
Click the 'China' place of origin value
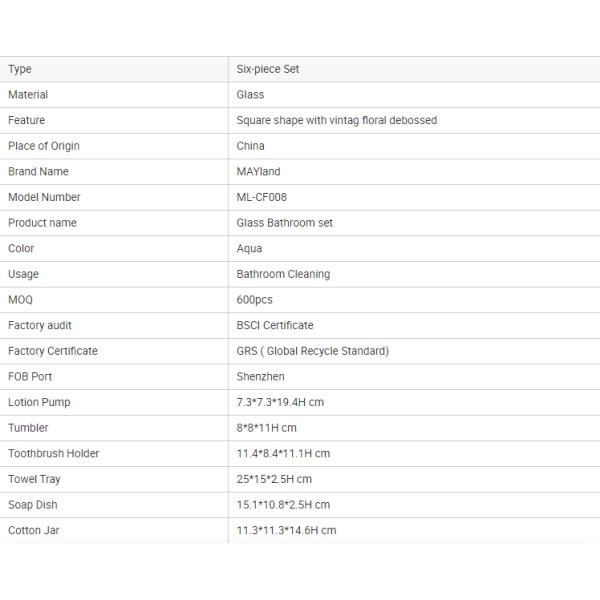click(250, 146)
